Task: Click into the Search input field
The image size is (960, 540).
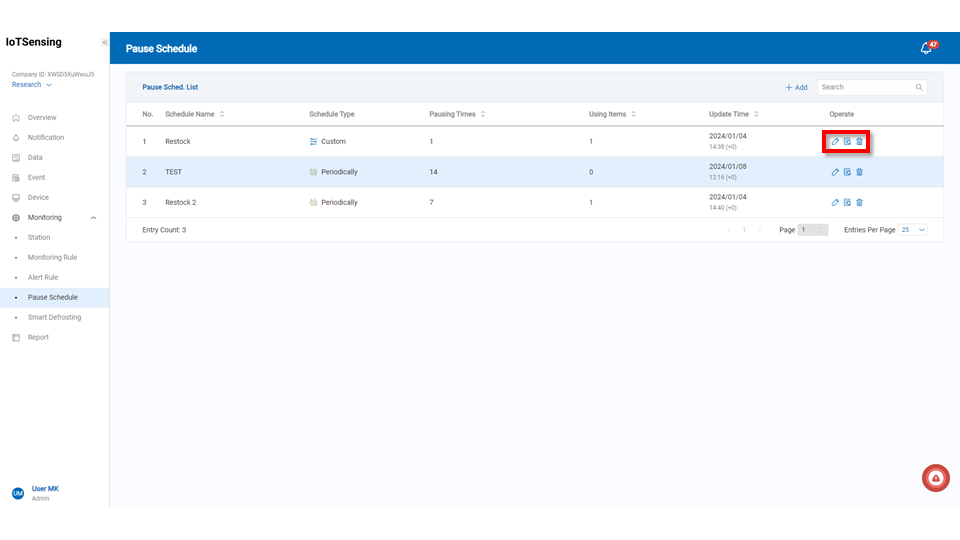Action: coord(865,88)
